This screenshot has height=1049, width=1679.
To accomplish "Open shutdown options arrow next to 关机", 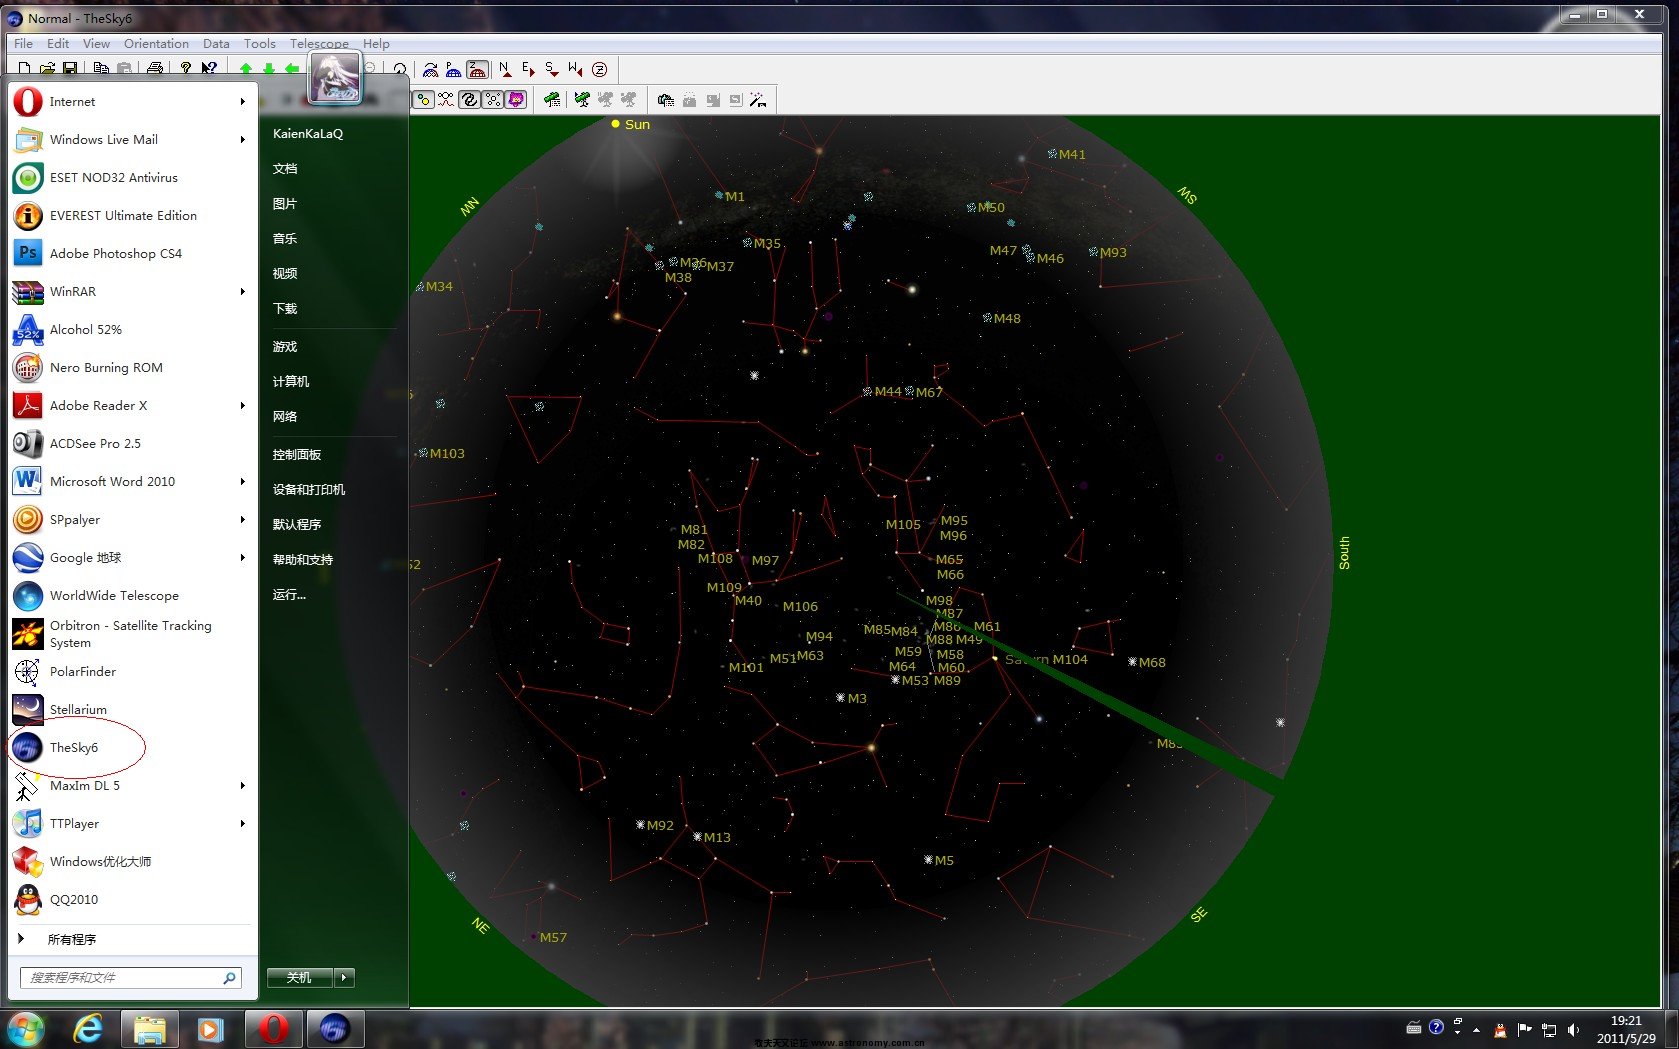I will click(345, 977).
